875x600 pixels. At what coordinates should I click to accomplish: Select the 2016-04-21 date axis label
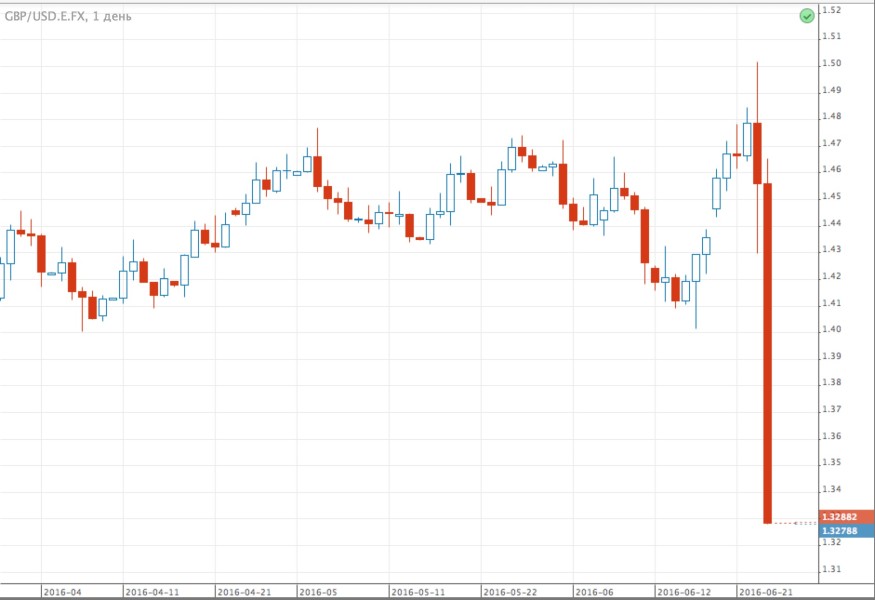pos(244,591)
